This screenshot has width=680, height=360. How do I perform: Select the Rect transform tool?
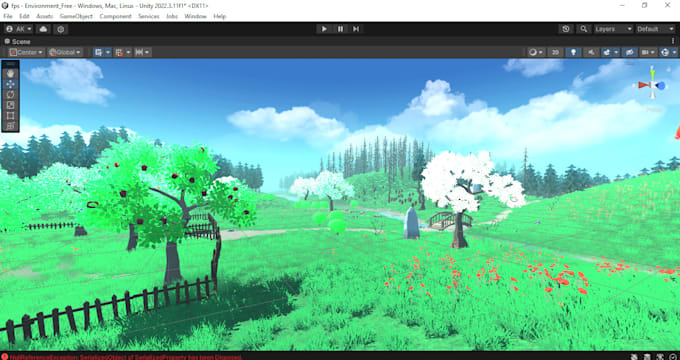click(11, 116)
